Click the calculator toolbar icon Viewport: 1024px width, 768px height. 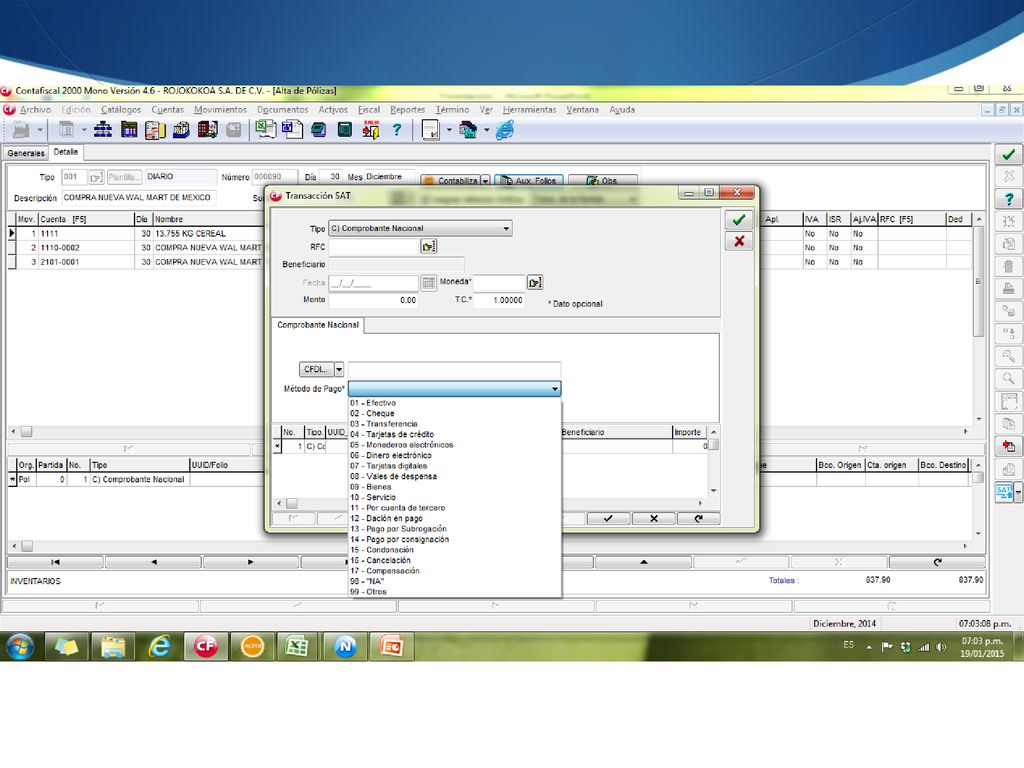pos(344,130)
